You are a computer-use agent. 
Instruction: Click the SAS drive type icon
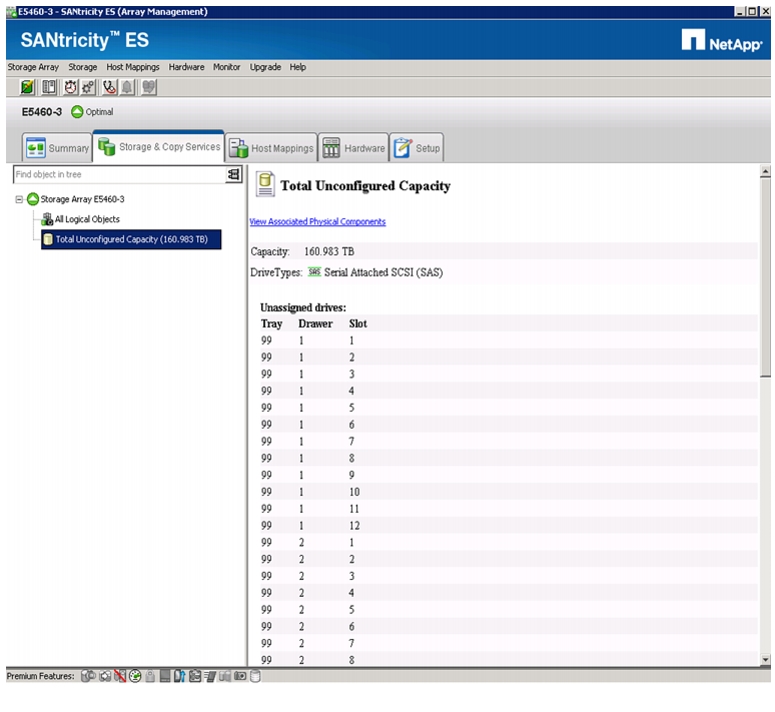coord(314,272)
